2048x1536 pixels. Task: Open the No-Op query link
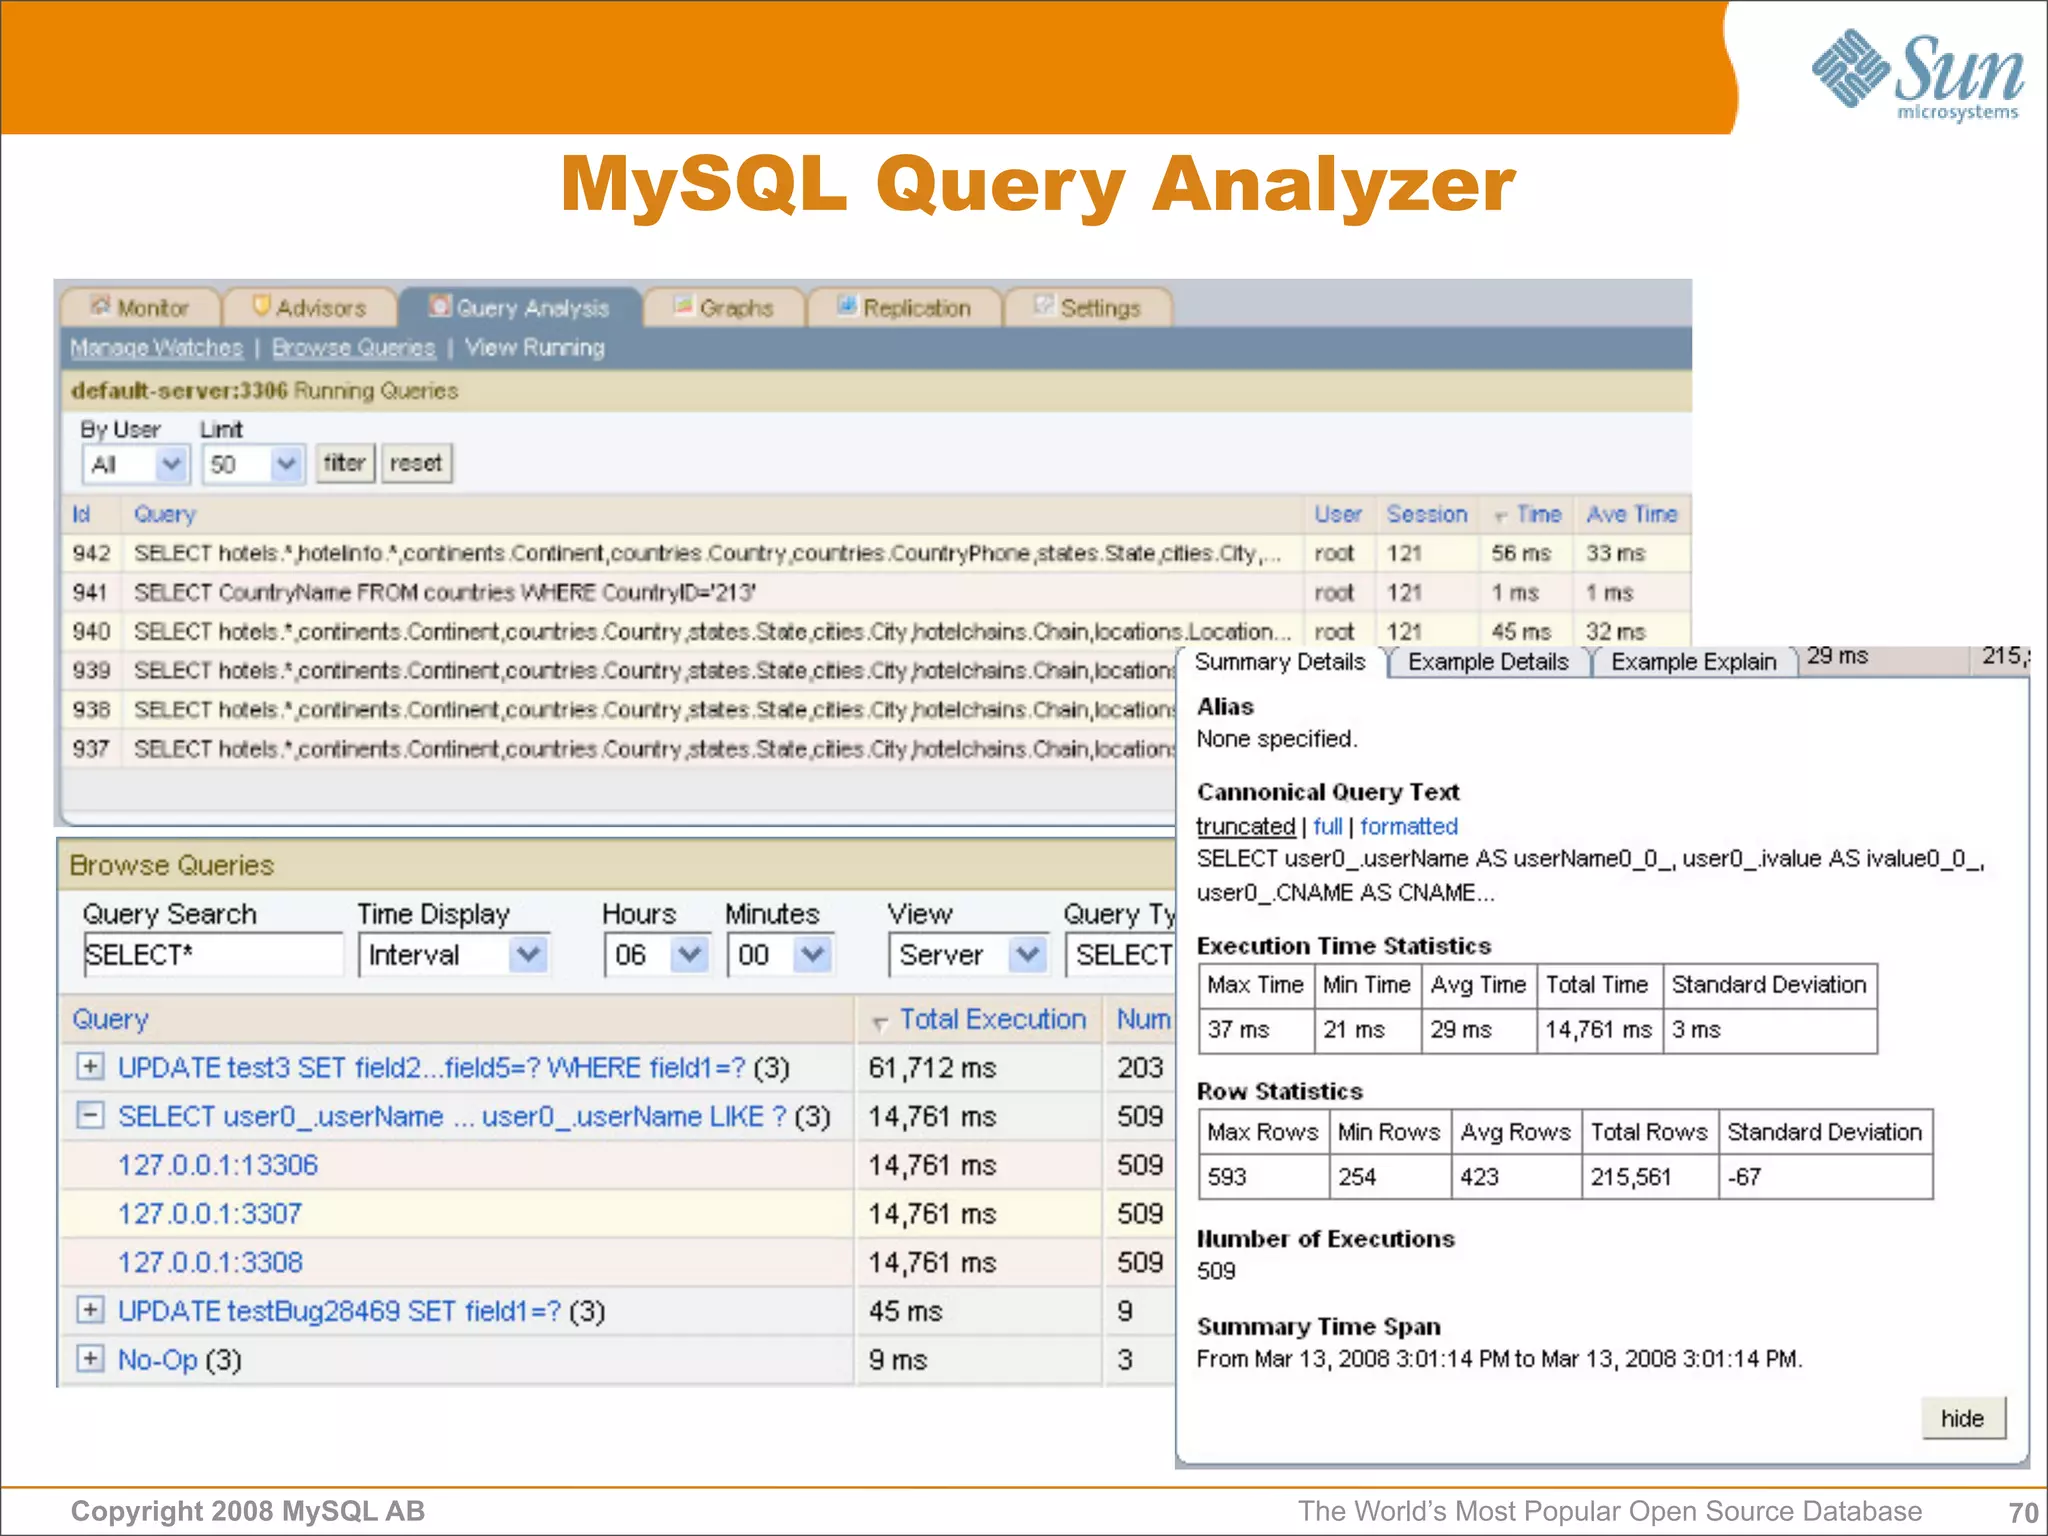[157, 1360]
